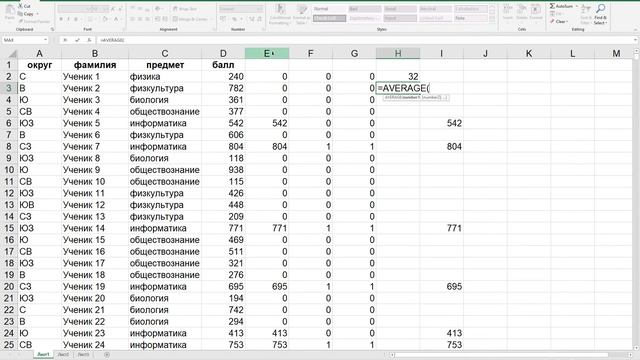Toggle Bold formatting

61,19
